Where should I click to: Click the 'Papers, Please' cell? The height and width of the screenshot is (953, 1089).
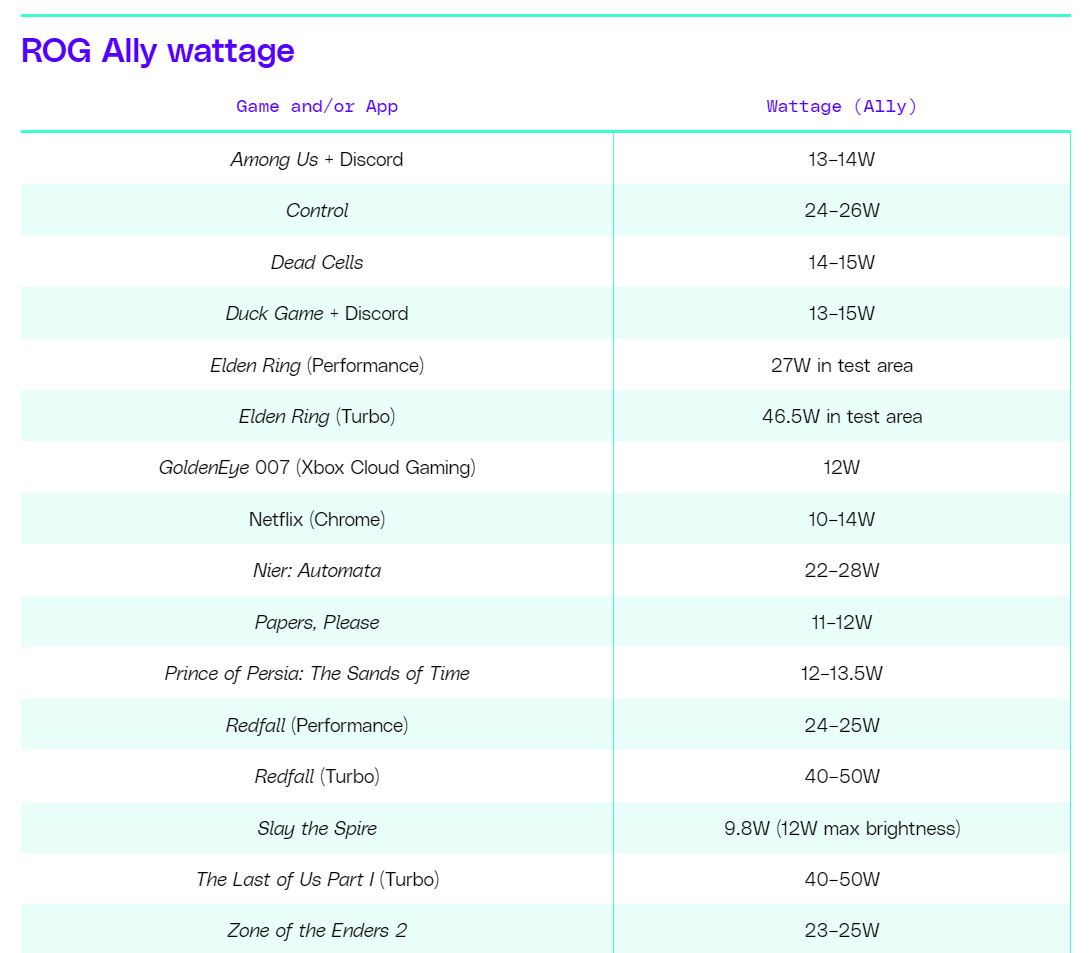pyautogui.click(x=317, y=622)
